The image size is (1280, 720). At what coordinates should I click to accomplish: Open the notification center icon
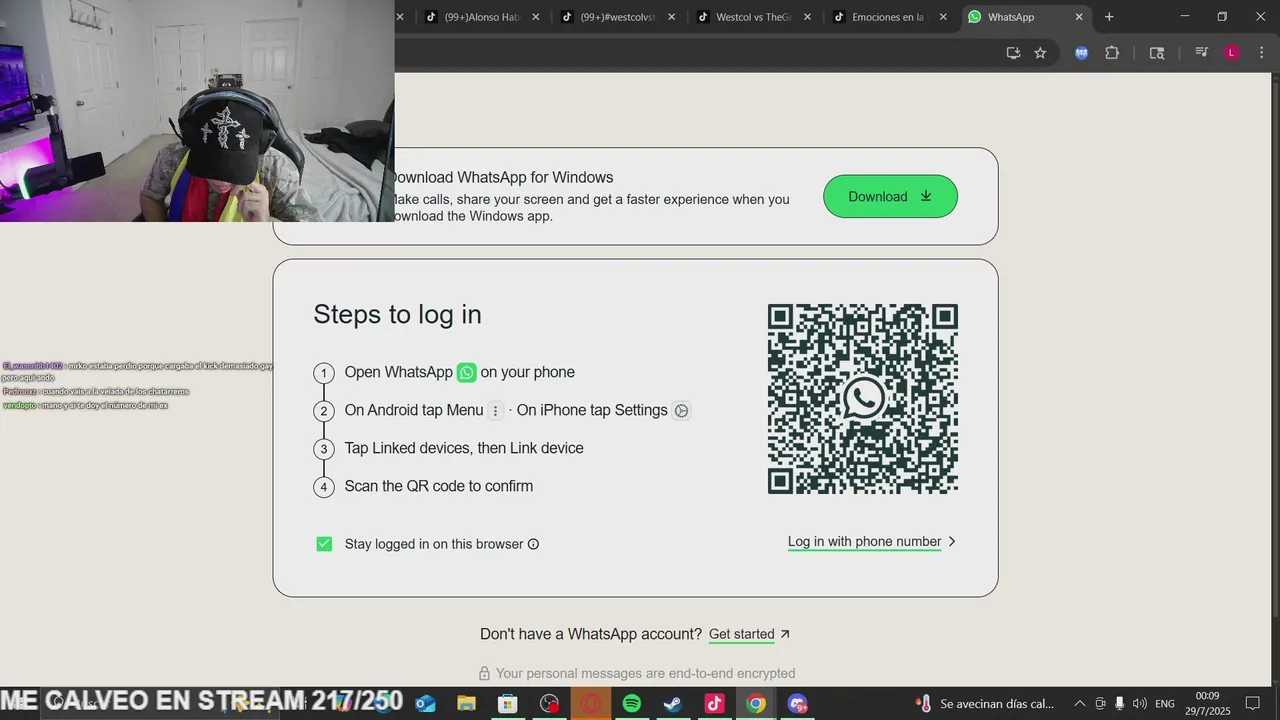[x=1252, y=704]
